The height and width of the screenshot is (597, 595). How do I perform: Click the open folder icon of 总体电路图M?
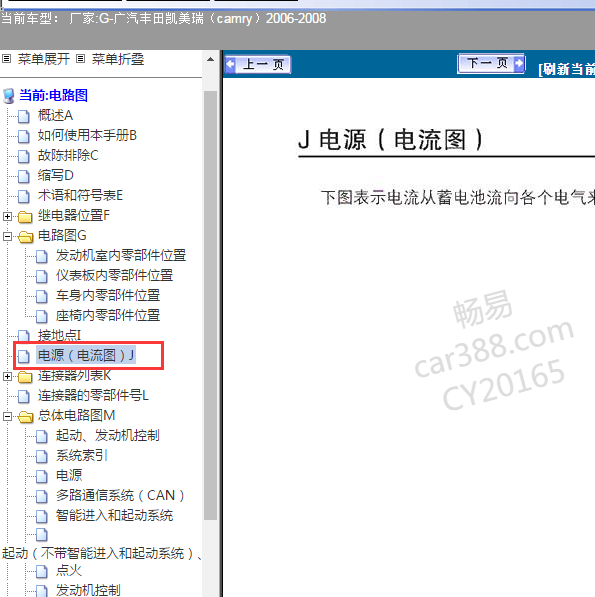pos(25,417)
